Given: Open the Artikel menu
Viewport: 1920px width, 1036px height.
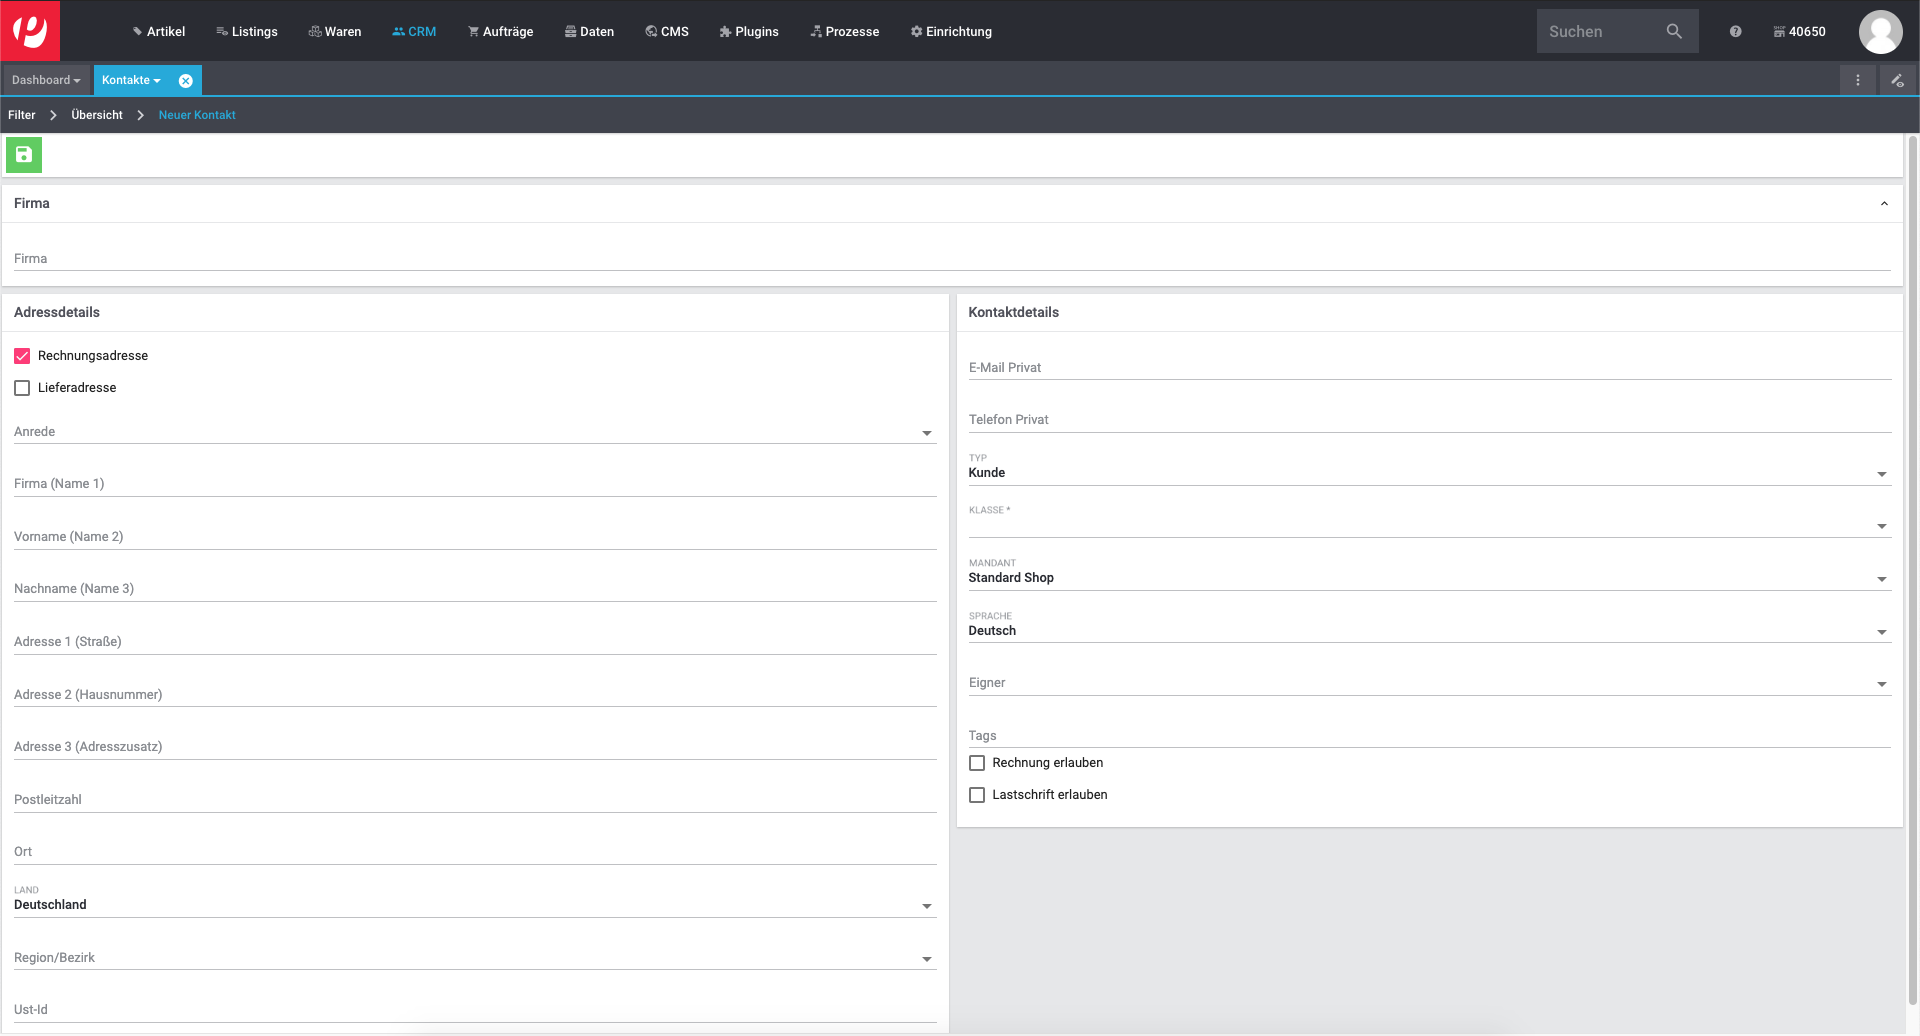Looking at the screenshot, I should tap(159, 32).
